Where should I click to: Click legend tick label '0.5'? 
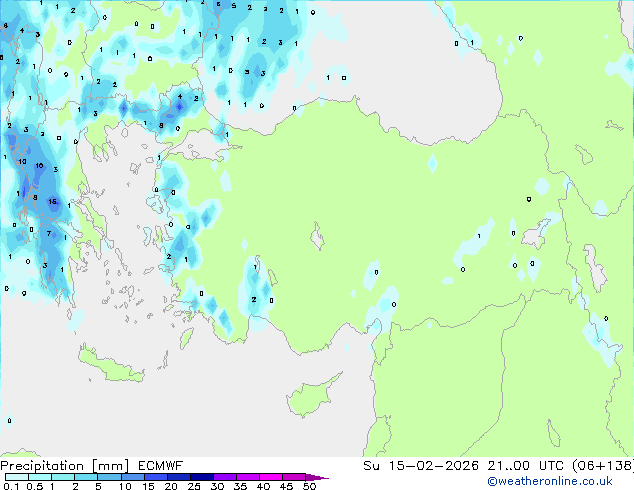point(34,486)
